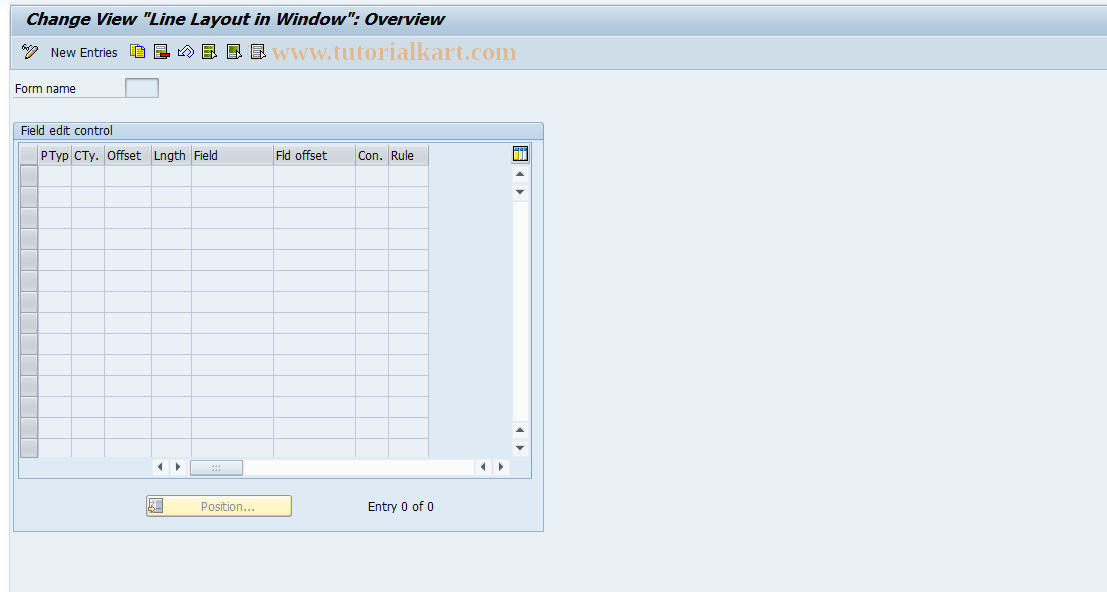
Task: Click left arrow at horizontal scrollbar start
Action: [160, 467]
